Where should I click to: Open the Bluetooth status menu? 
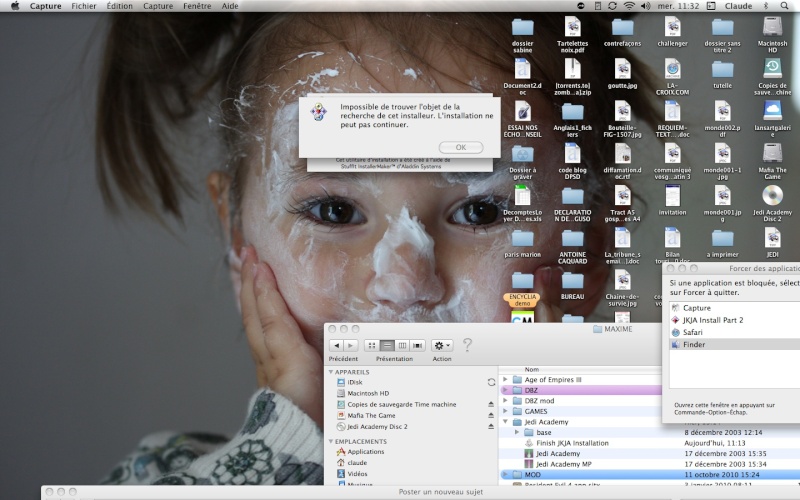(x=766, y=6)
